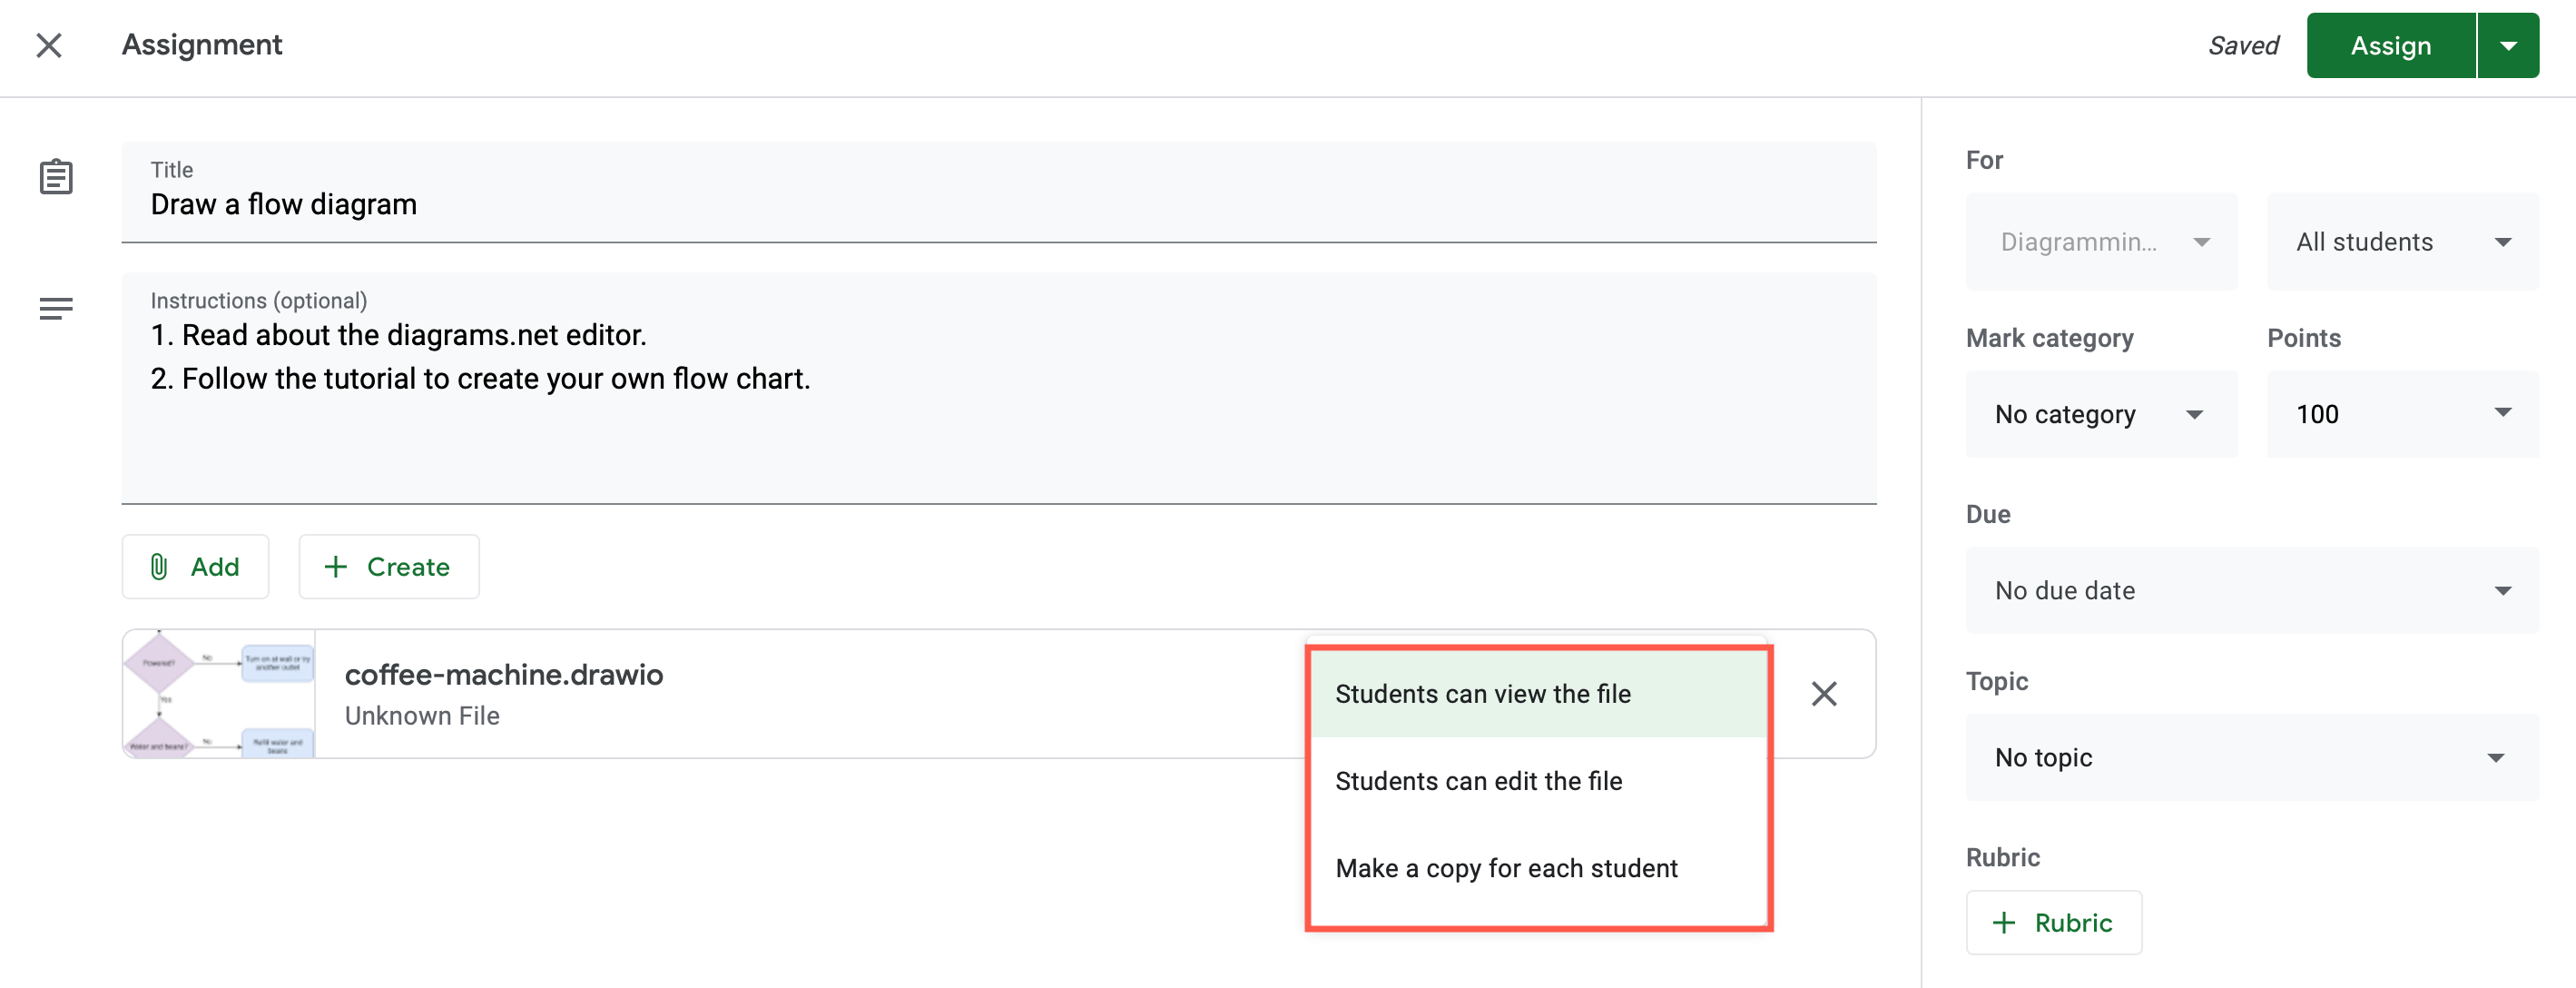Click the plus icon beside Rubric
The image size is (2576, 988).
[x=2005, y=922]
